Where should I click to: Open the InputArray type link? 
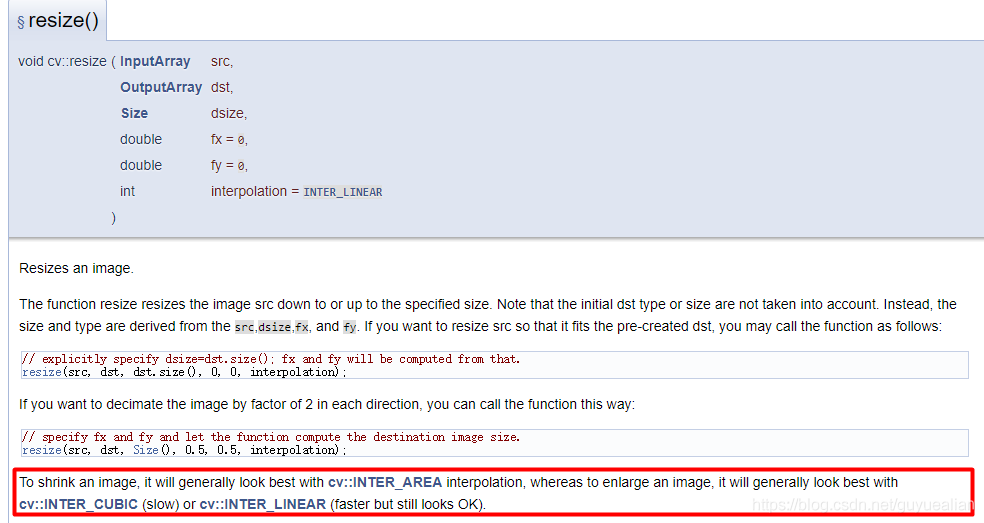155,61
